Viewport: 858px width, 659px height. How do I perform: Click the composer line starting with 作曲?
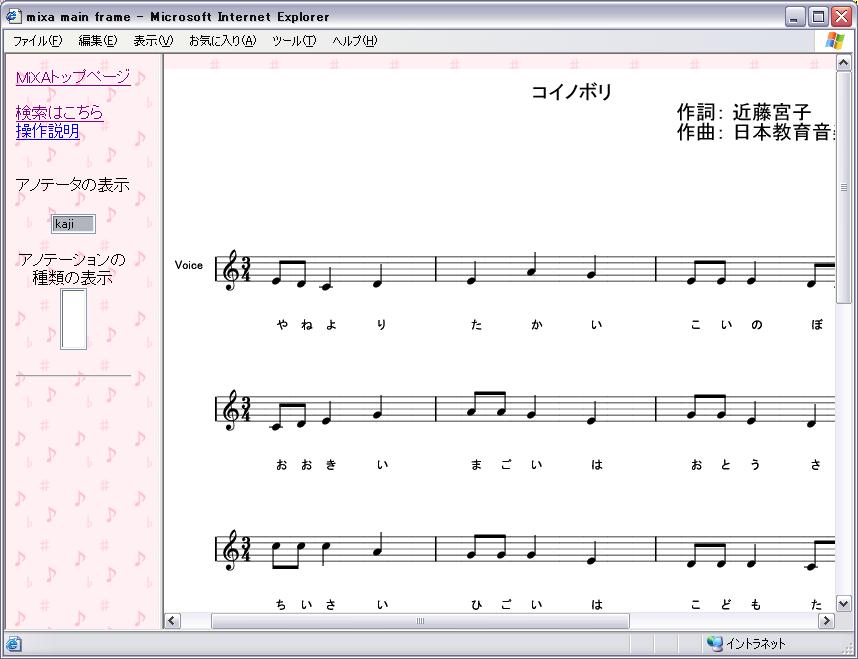click(756, 132)
